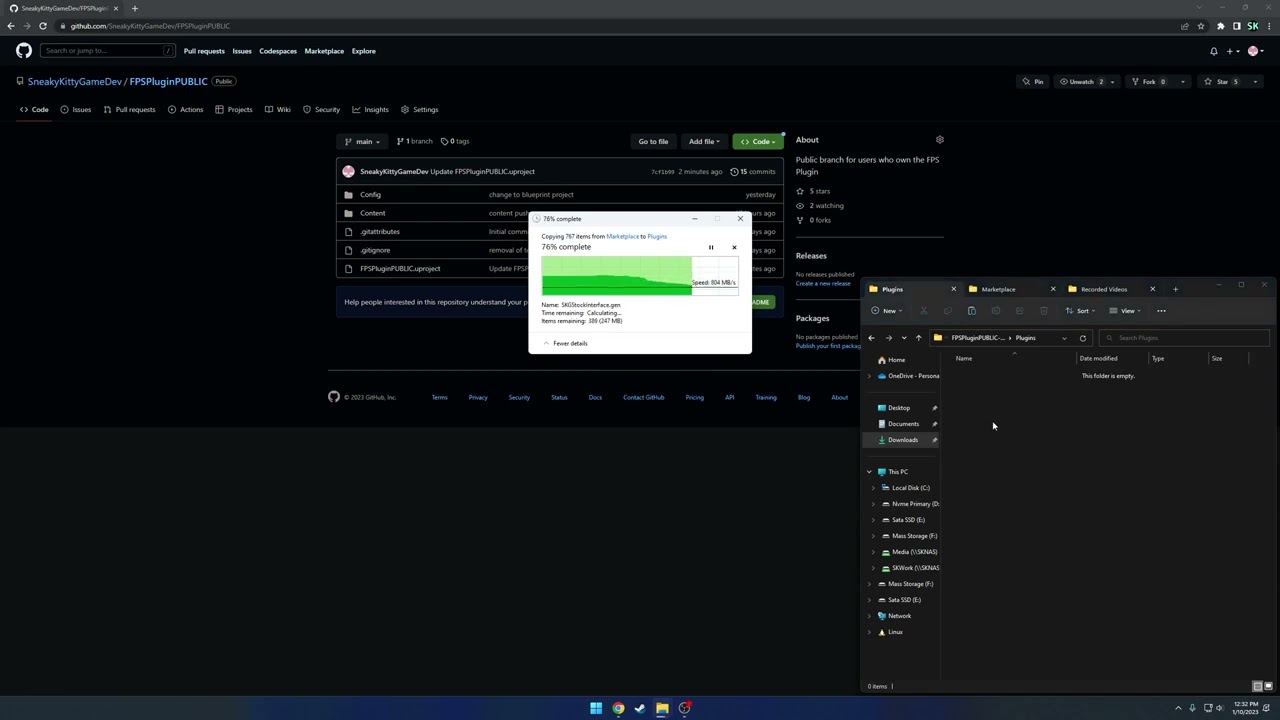Switch Explorer to large thumbnails view icon
Image resolution: width=1280 pixels, height=720 pixels.
(x=1268, y=686)
